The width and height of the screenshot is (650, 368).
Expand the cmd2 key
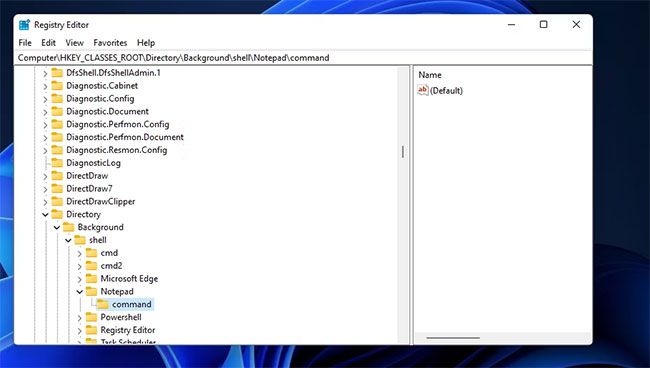tap(80, 266)
